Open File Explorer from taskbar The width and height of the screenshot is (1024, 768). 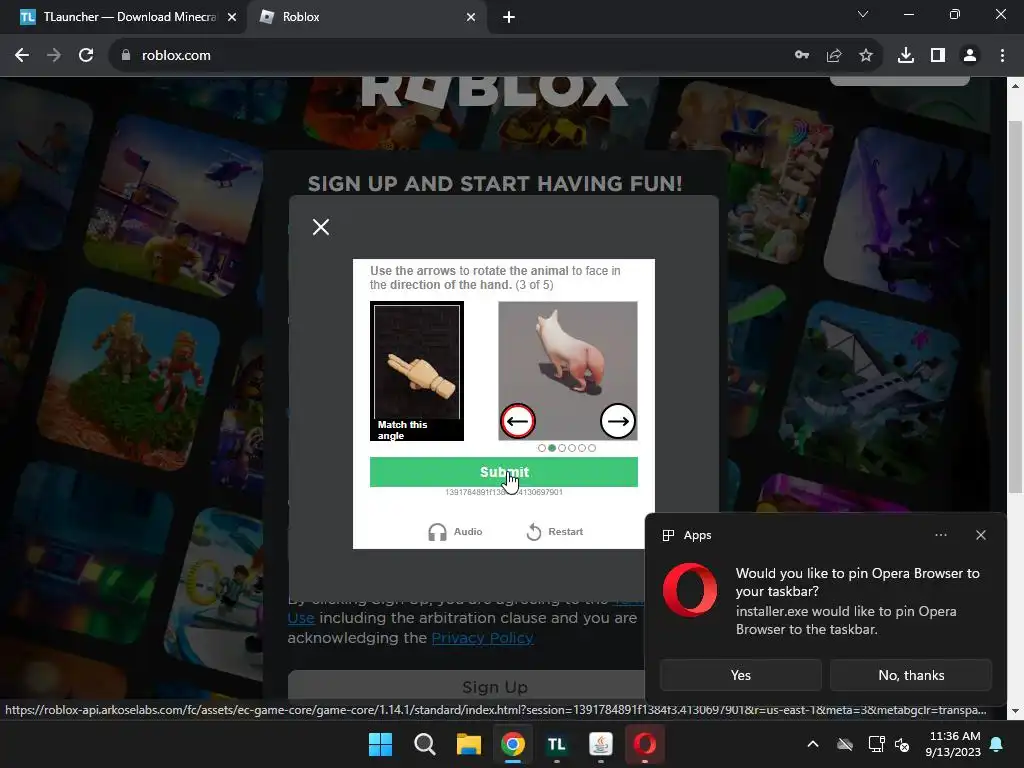(468, 744)
